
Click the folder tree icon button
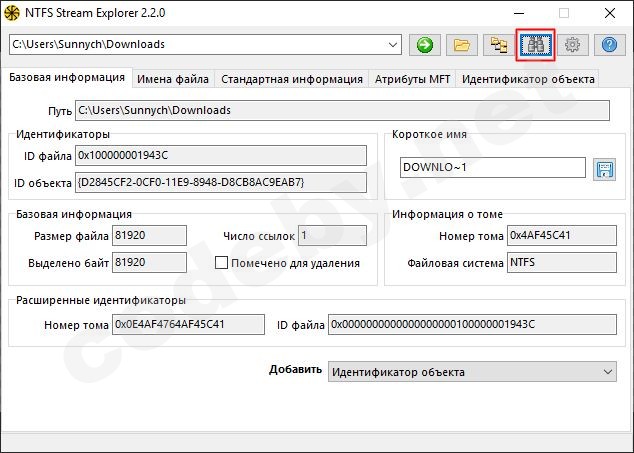497,45
